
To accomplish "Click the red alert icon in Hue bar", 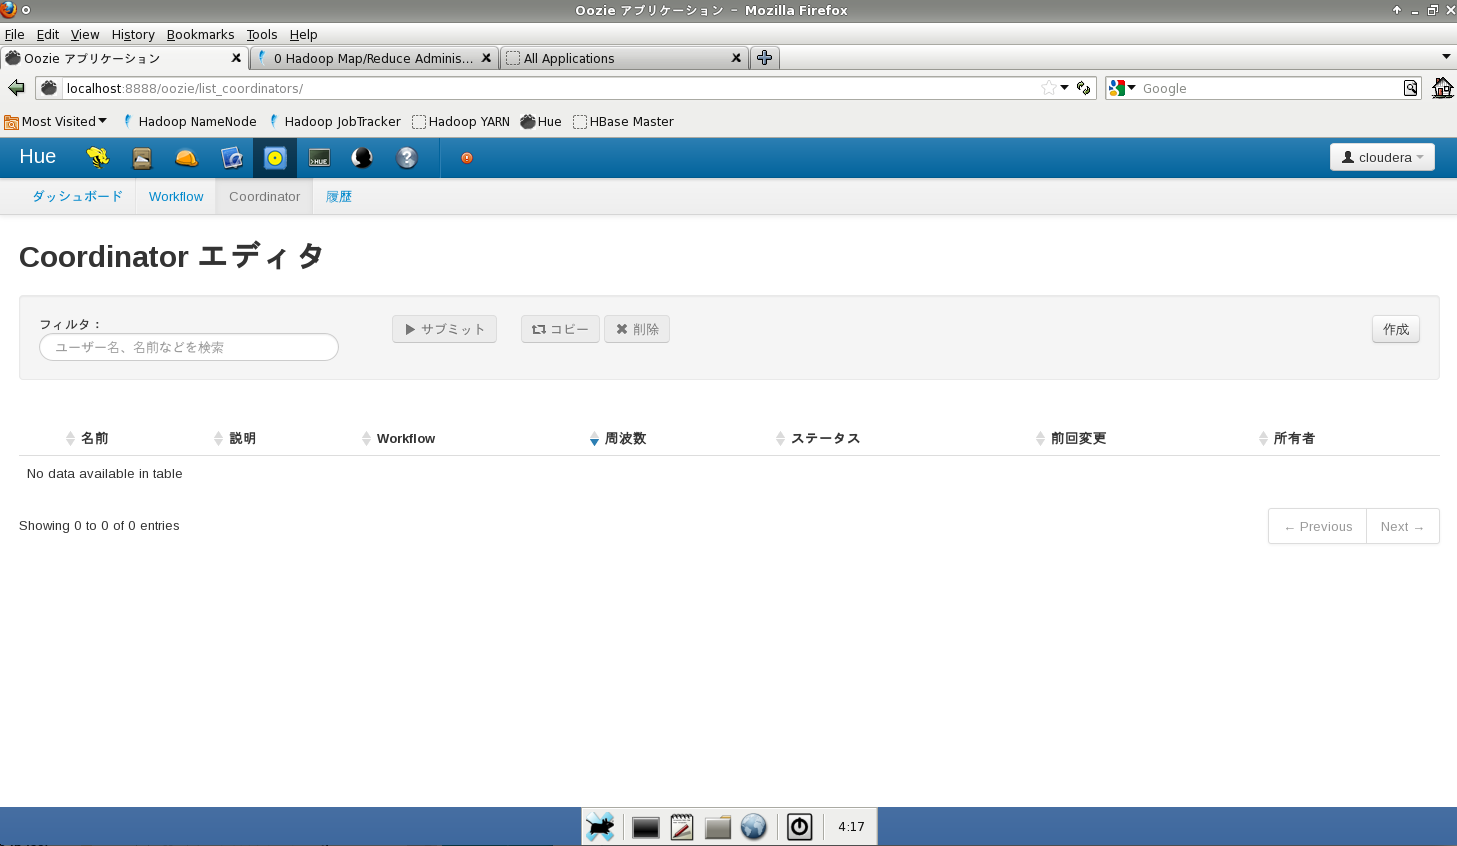I will [x=467, y=158].
